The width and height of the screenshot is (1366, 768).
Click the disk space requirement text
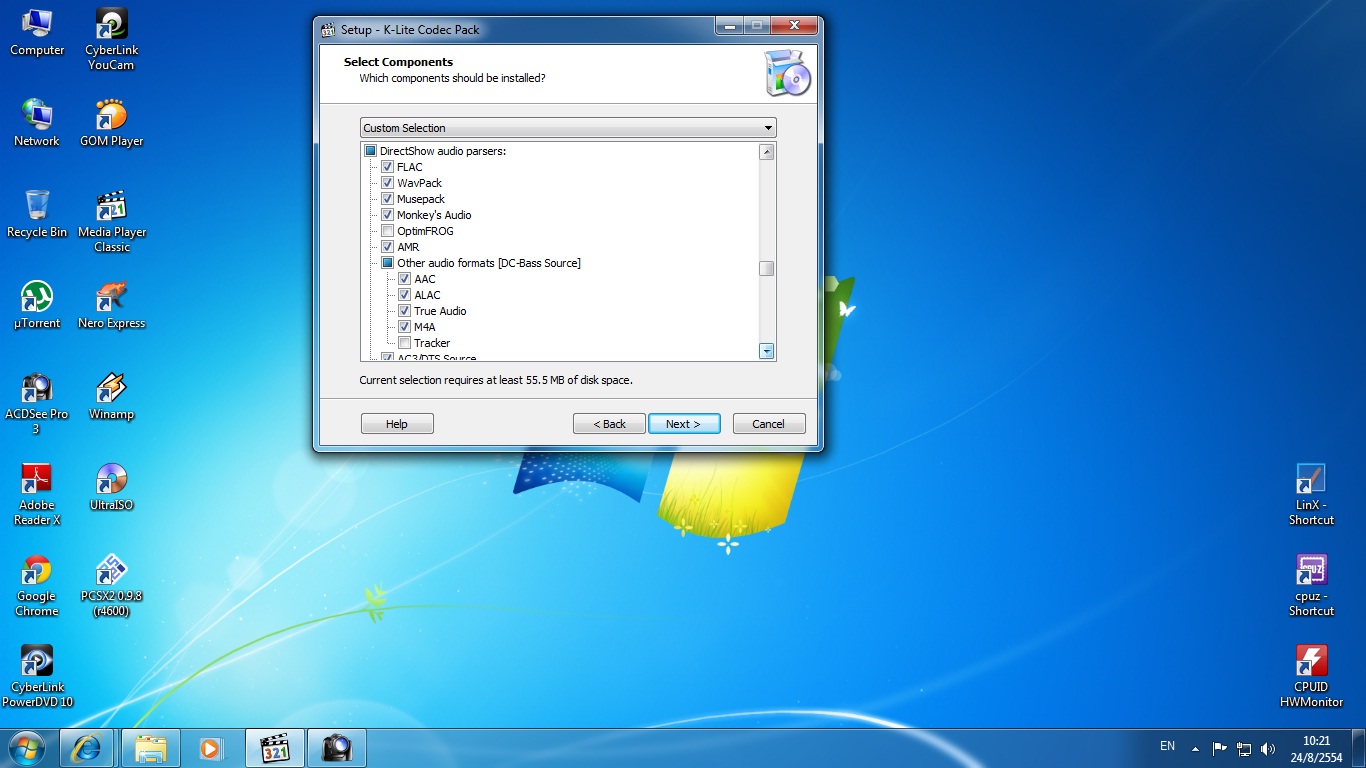pos(496,380)
